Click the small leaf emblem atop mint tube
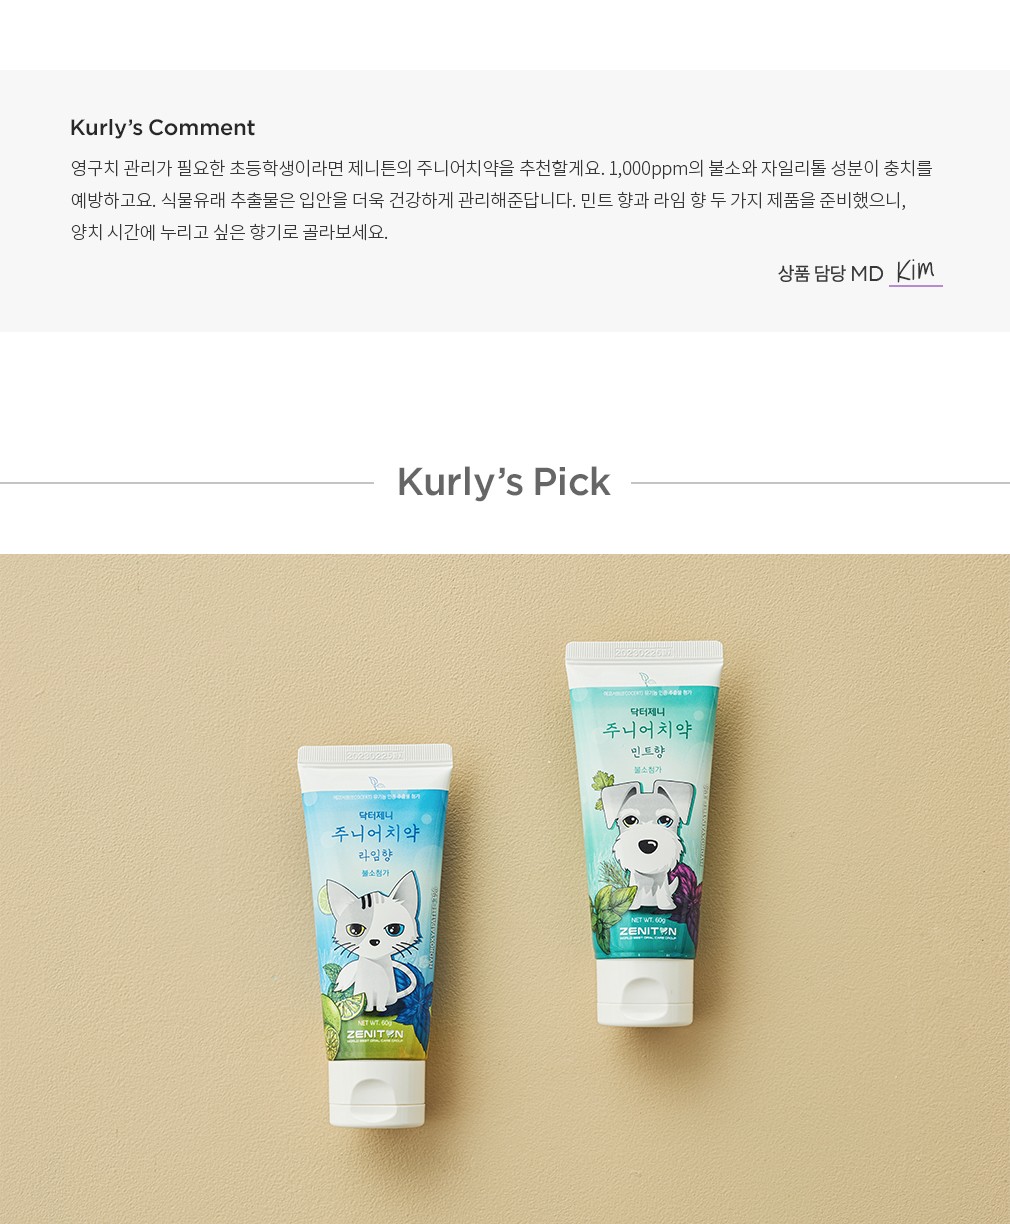The image size is (1010, 1224). (x=646, y=679)
